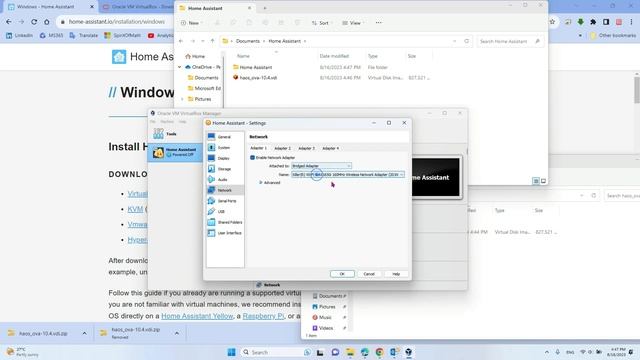Select the Home Assistant folder row
This screenshot has width=640, height=360.
pos(256,67)
